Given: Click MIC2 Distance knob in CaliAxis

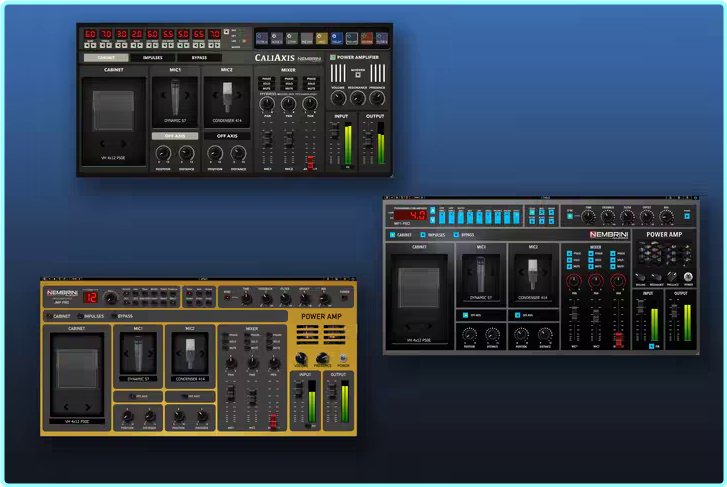Looking at the screenshot, I should tap(238, 153).
